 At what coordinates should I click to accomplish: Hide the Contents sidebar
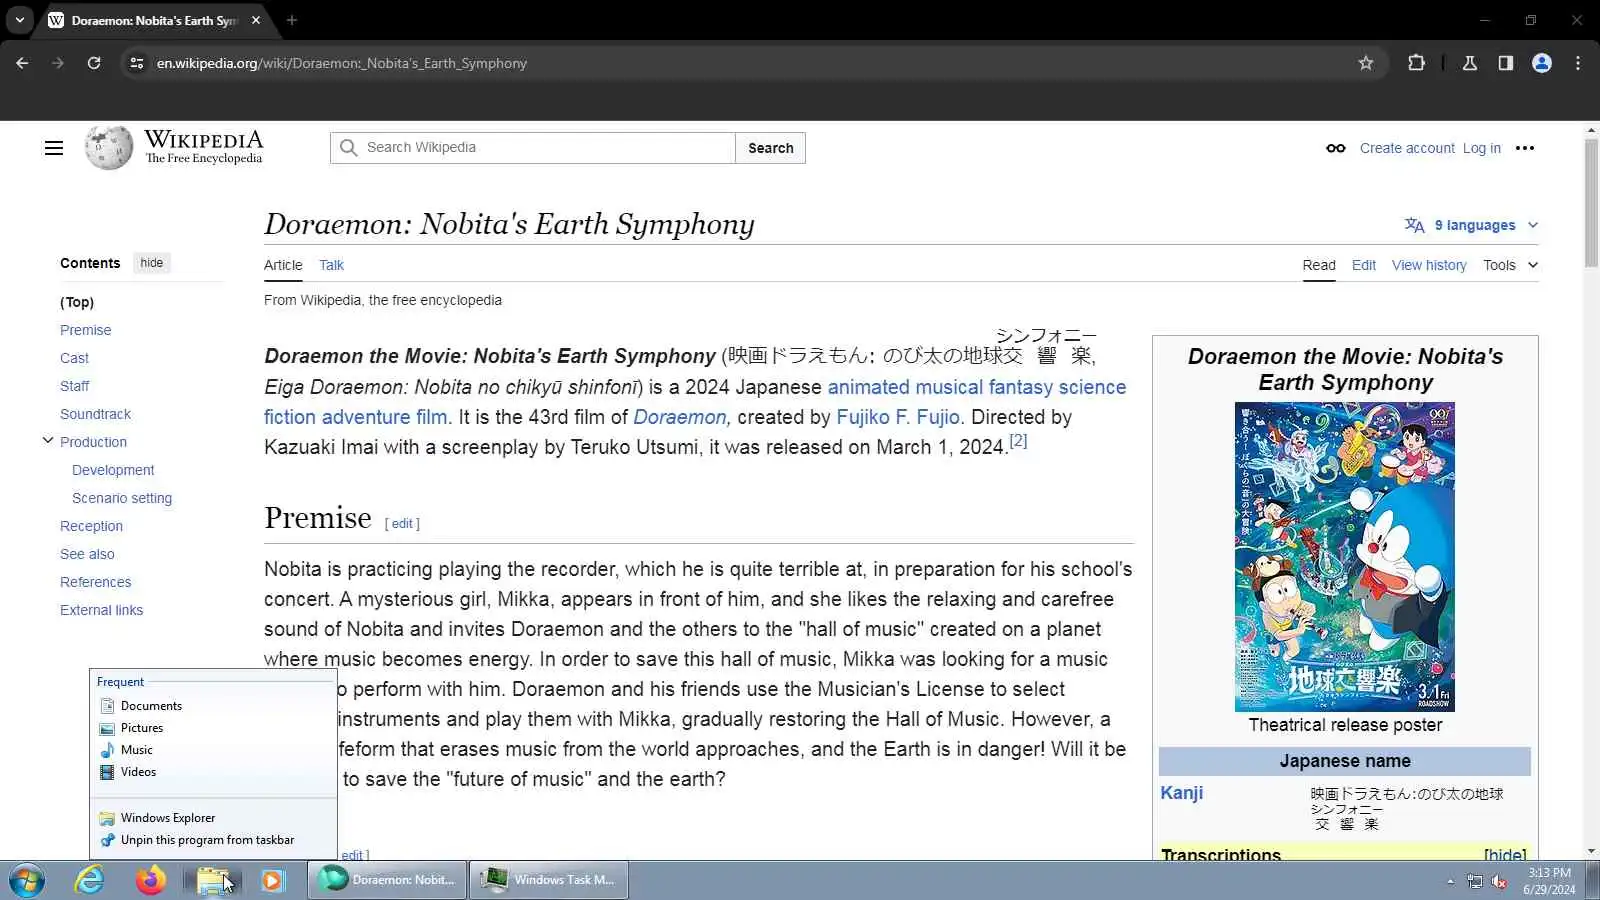click(x=152, y=263)
